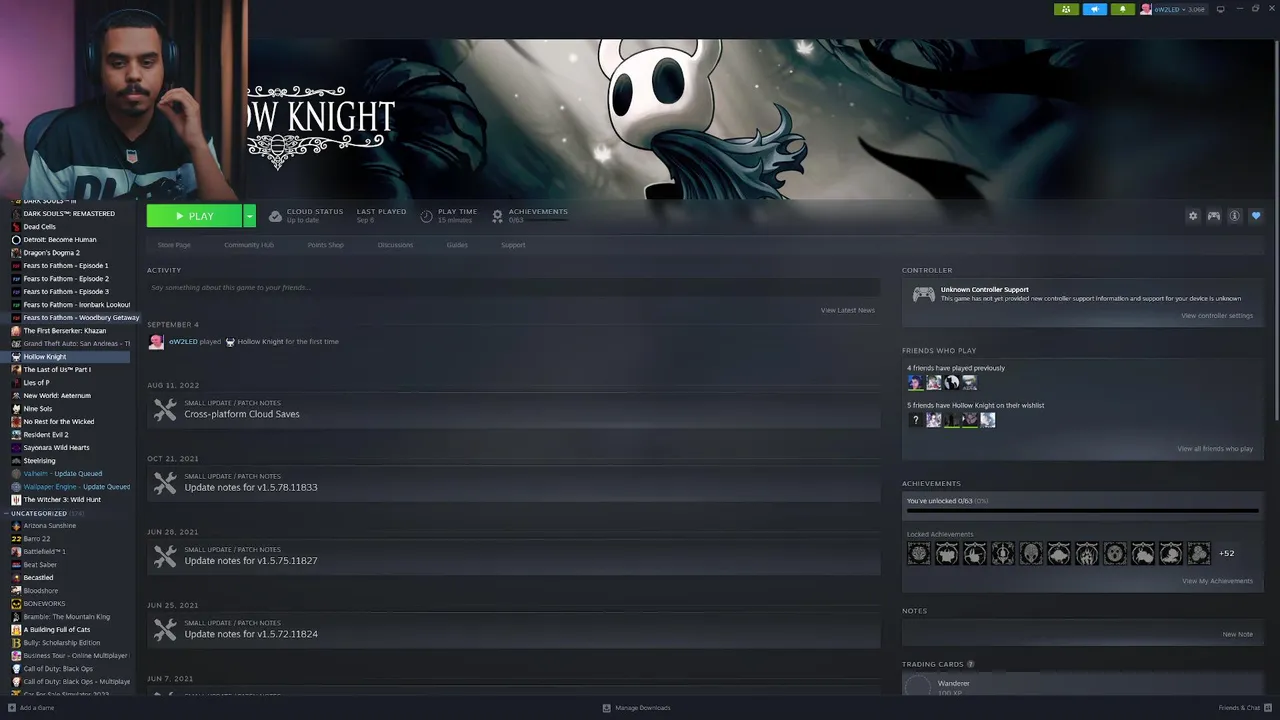The image size is (1280, 720).
Task: Click the Add a Game plus icon
Action: 12,708
